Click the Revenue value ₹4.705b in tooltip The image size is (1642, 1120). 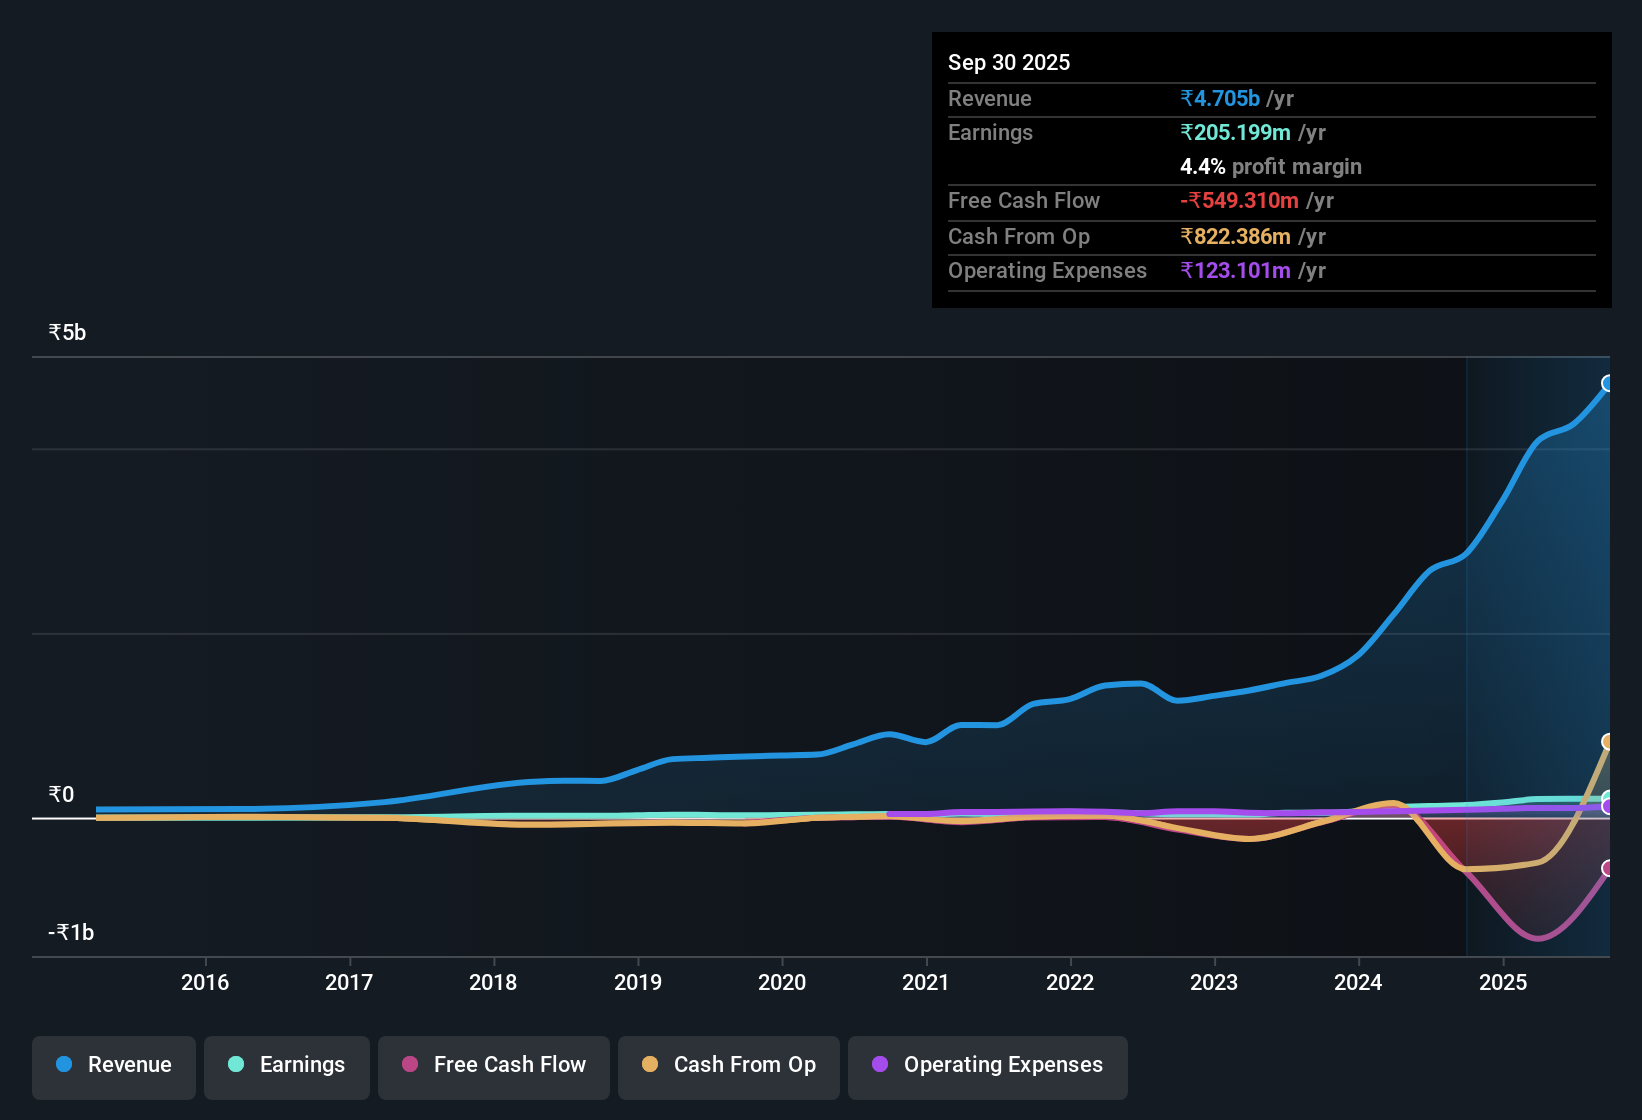click(1220, 98)
